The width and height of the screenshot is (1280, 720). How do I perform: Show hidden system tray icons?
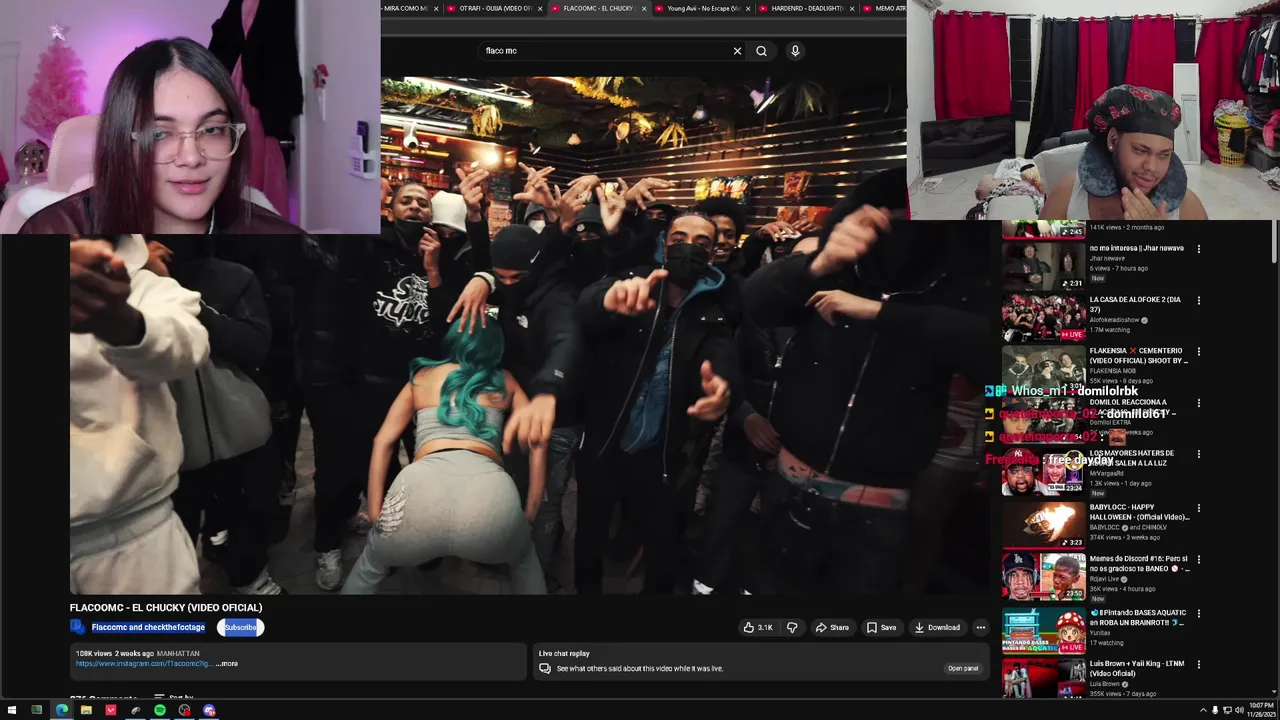(1203, 710)
